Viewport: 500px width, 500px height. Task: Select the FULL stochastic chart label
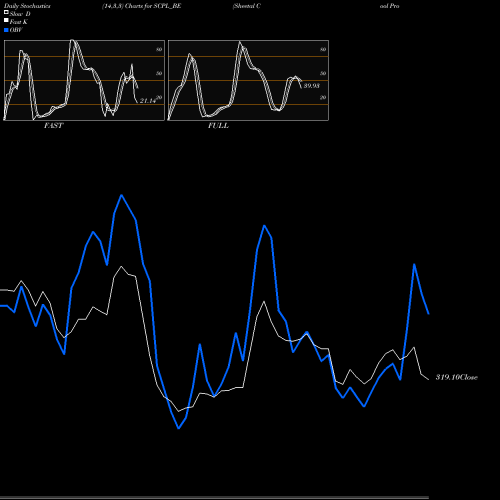218,125
